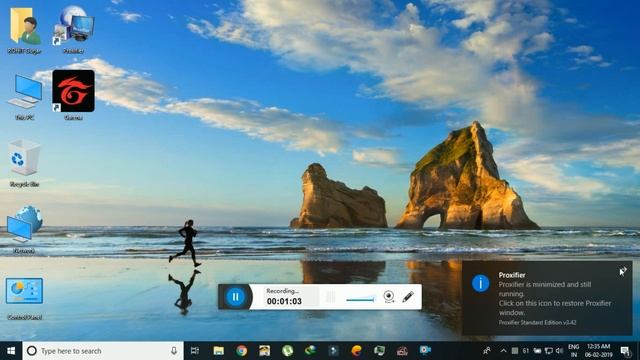The width and height of the screenshot is (640, 360).
Task: Click the recording bar's volume level slider
Action: [x=360, y=299]
